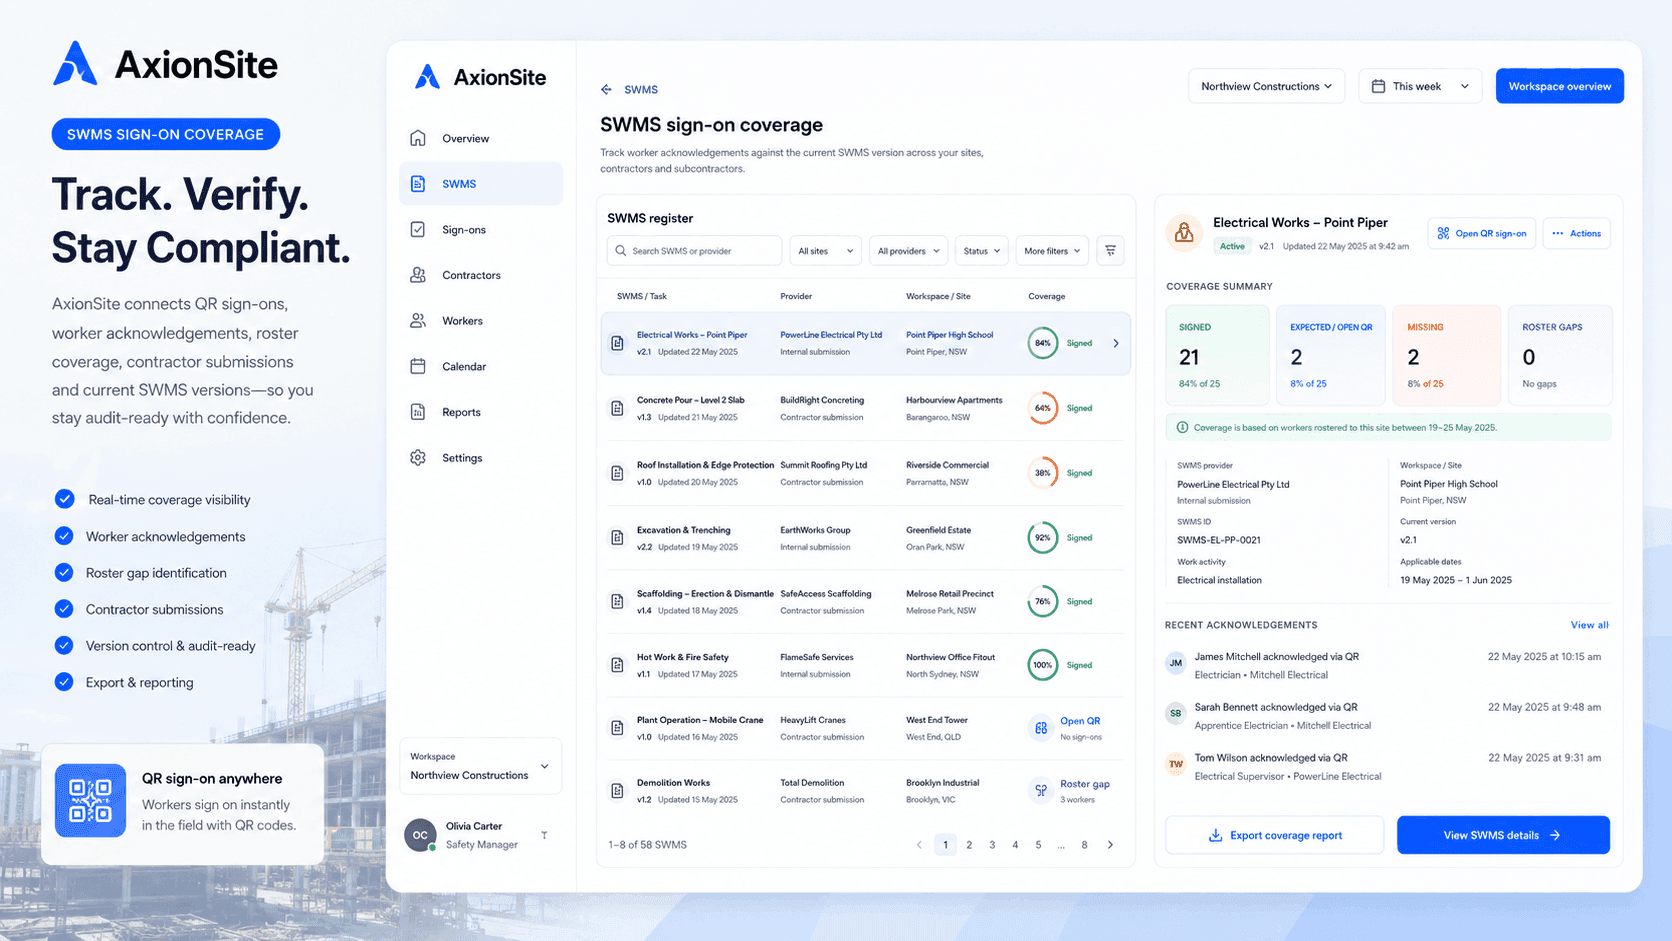The image size is (1672, 941).
Task: Click the calendar icon in This week selector
Action: [1378, 87]
